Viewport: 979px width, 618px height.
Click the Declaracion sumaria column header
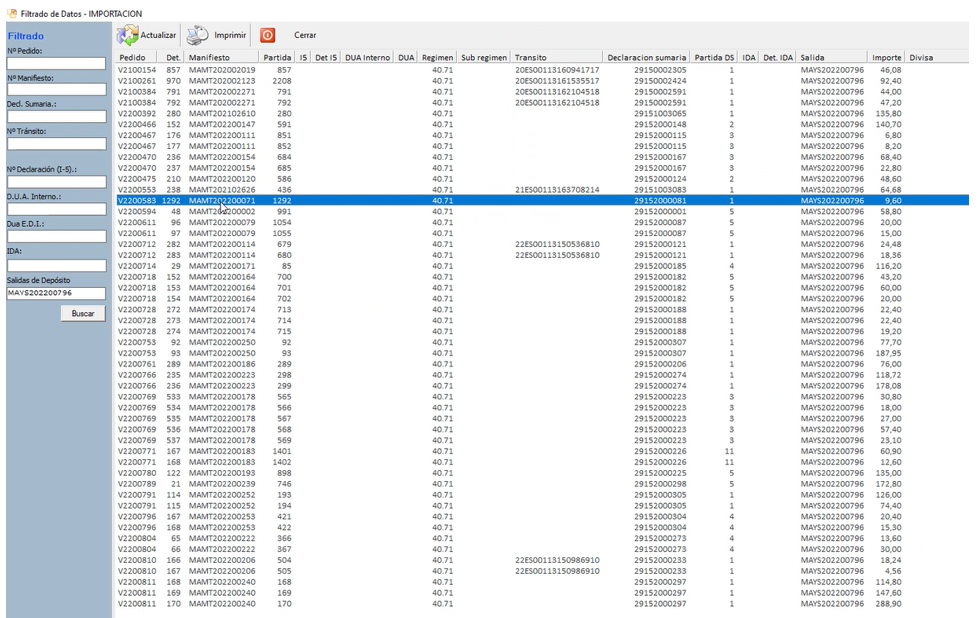pyautogui.click(x=646, y=58)
